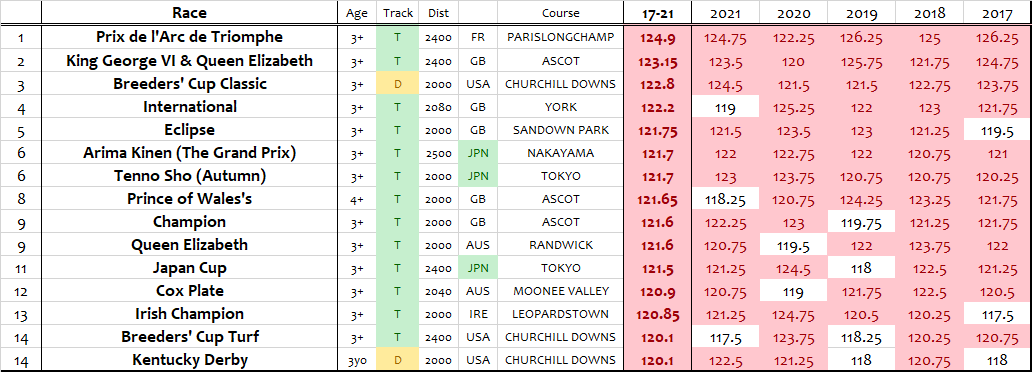
Task: Click the 2021 column header
Action: tap(725, 13)
